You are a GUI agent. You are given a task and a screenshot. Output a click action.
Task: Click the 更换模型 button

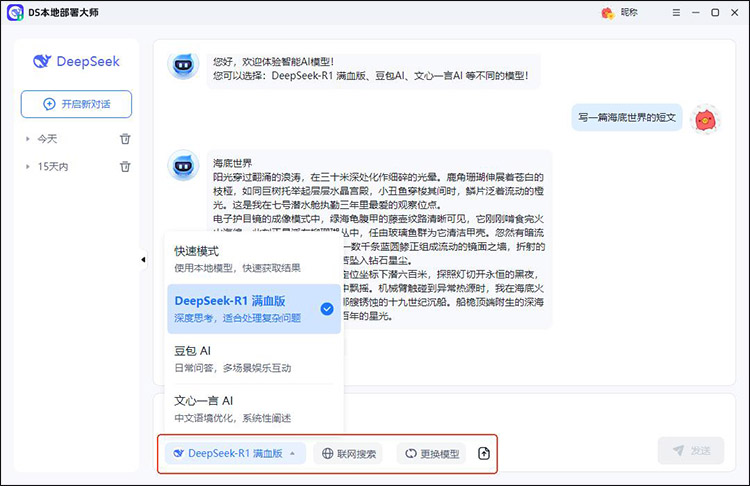pyautogui.click(x=431, y=453)
